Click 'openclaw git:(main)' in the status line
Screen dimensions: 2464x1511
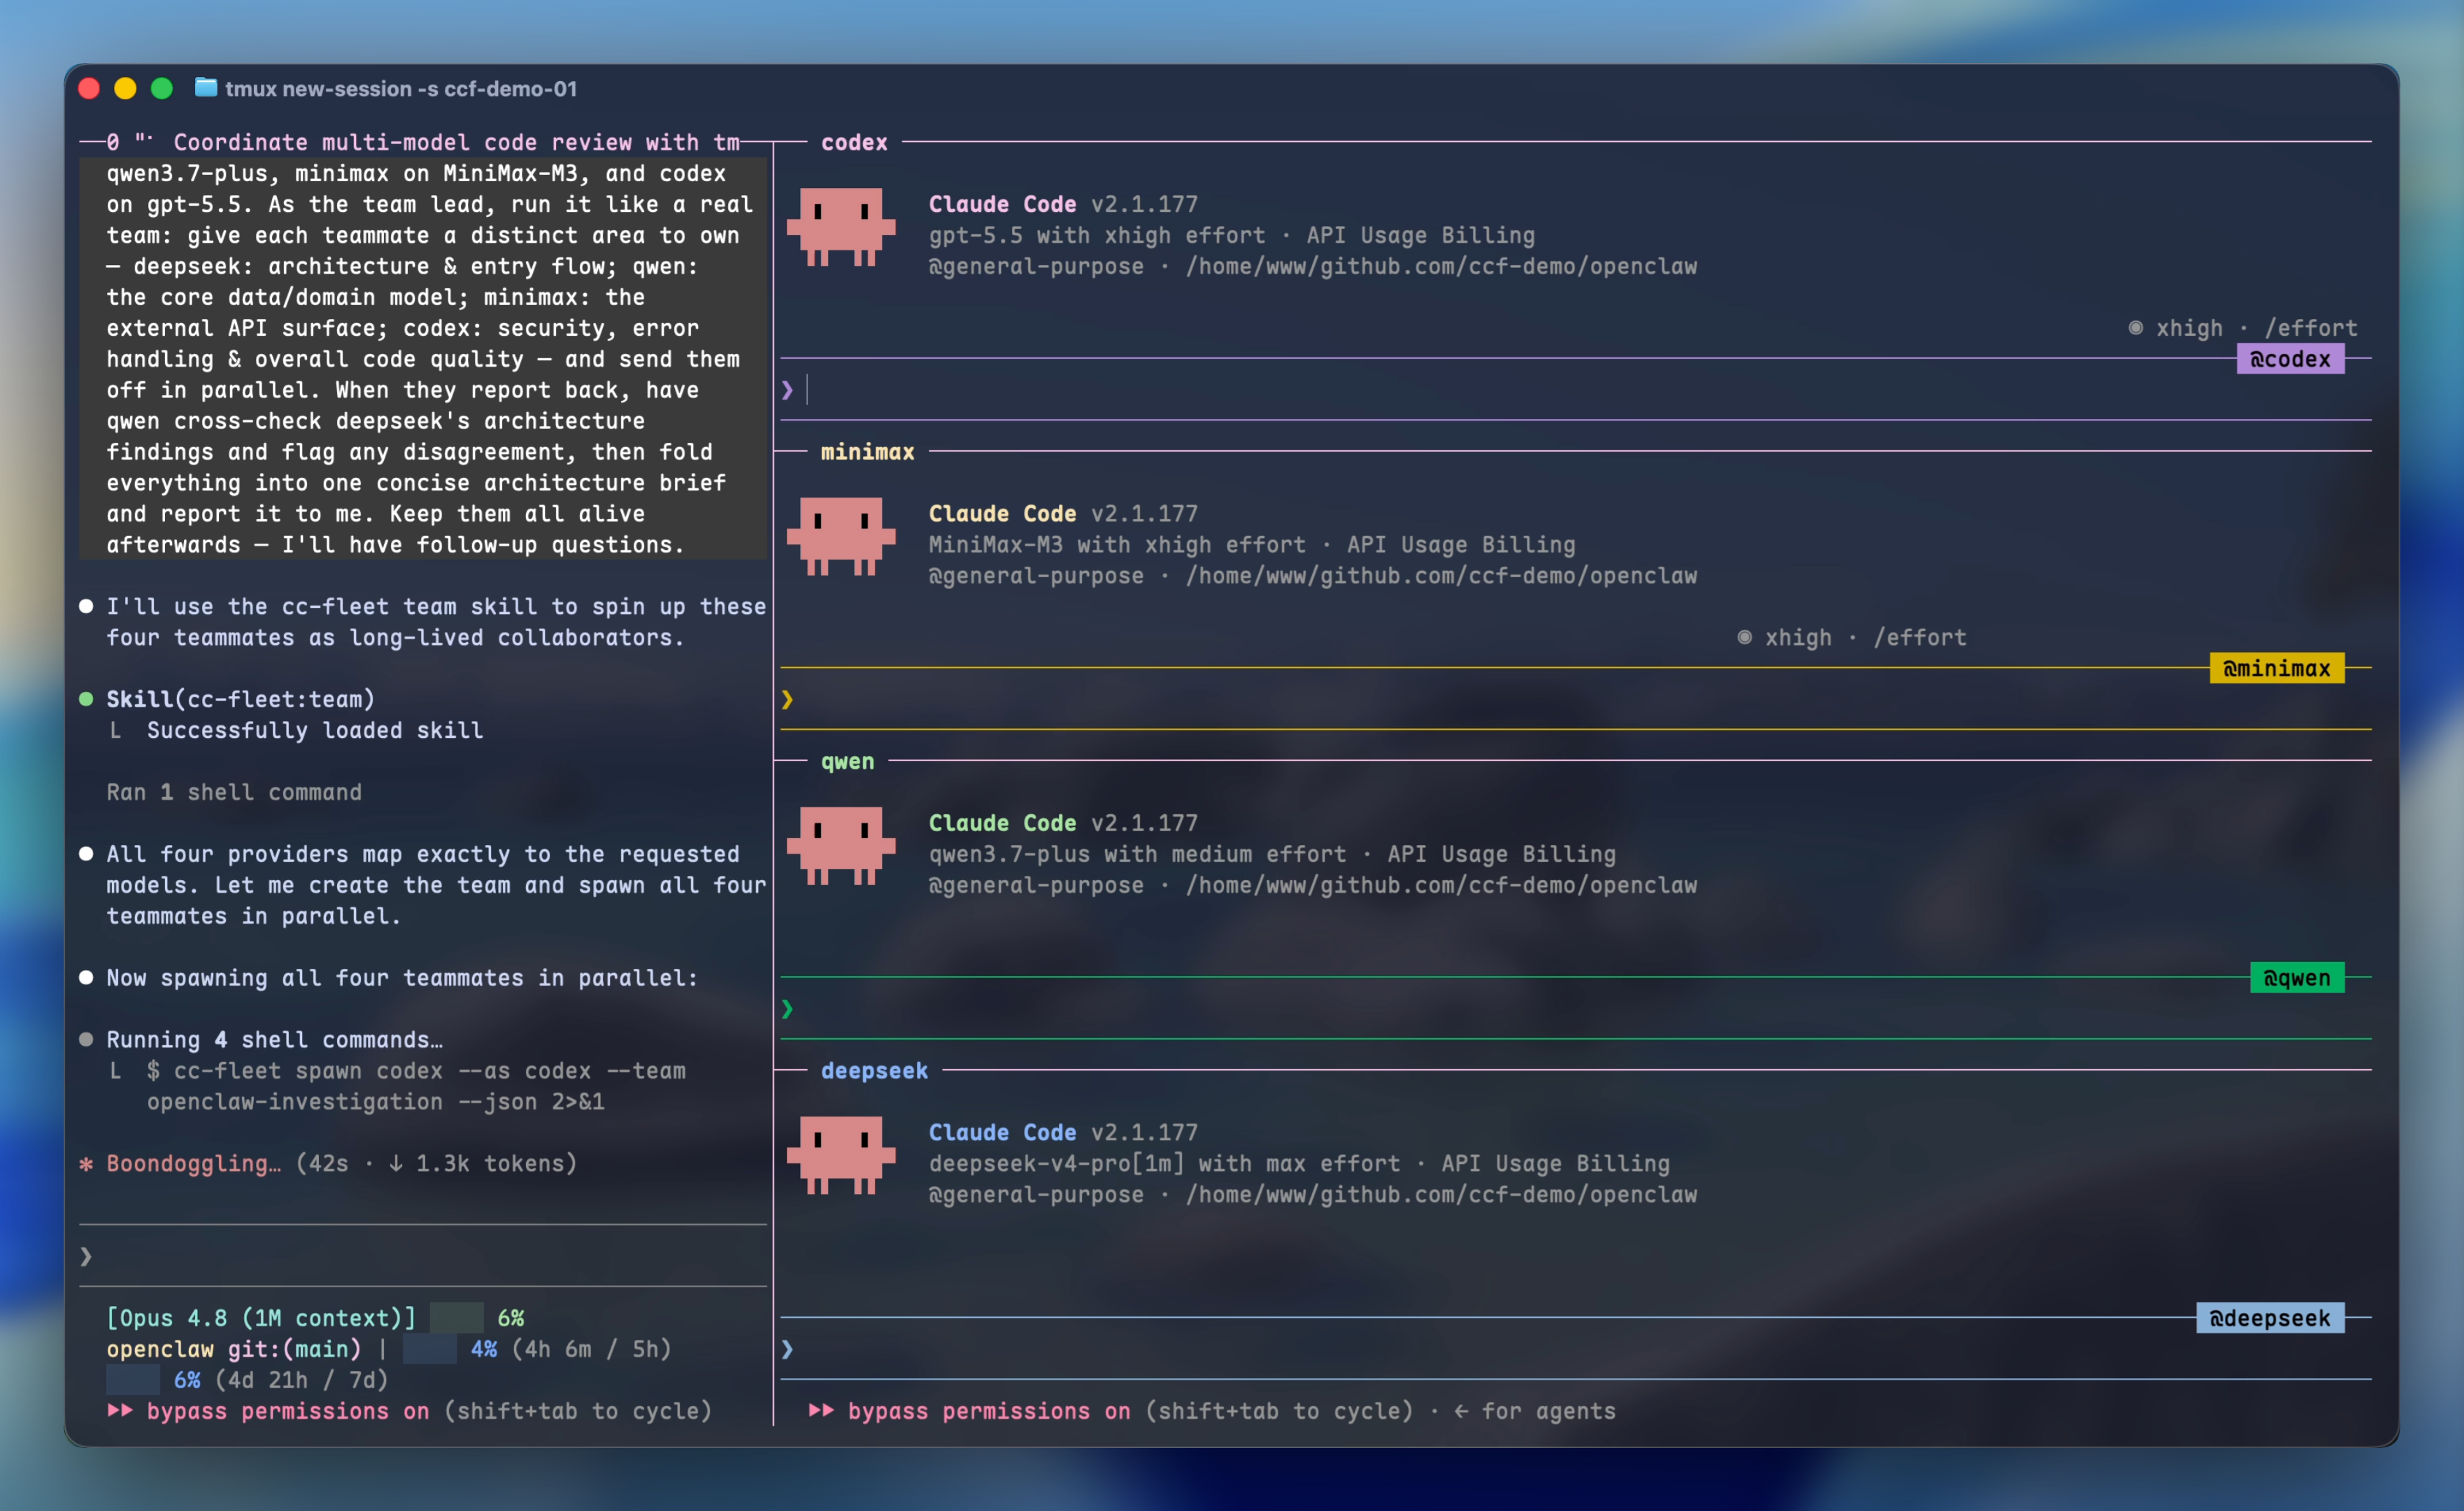234,1349
